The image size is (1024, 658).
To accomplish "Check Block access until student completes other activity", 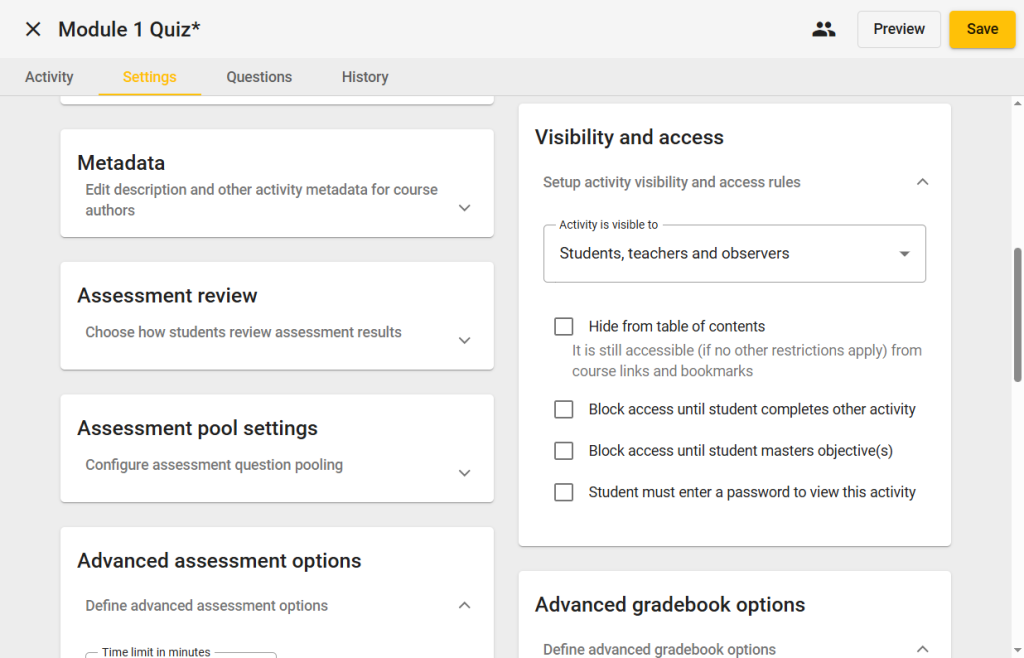I will tap(564, 410).
